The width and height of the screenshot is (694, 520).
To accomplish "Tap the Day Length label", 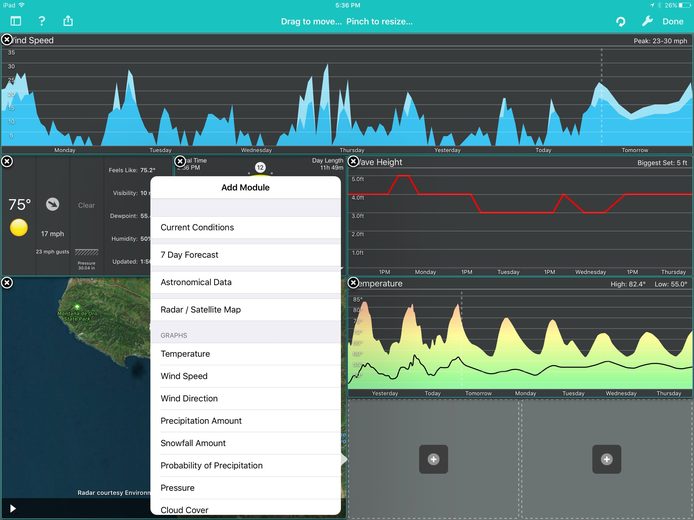I will pyautogui.click(x=328, y=161).
